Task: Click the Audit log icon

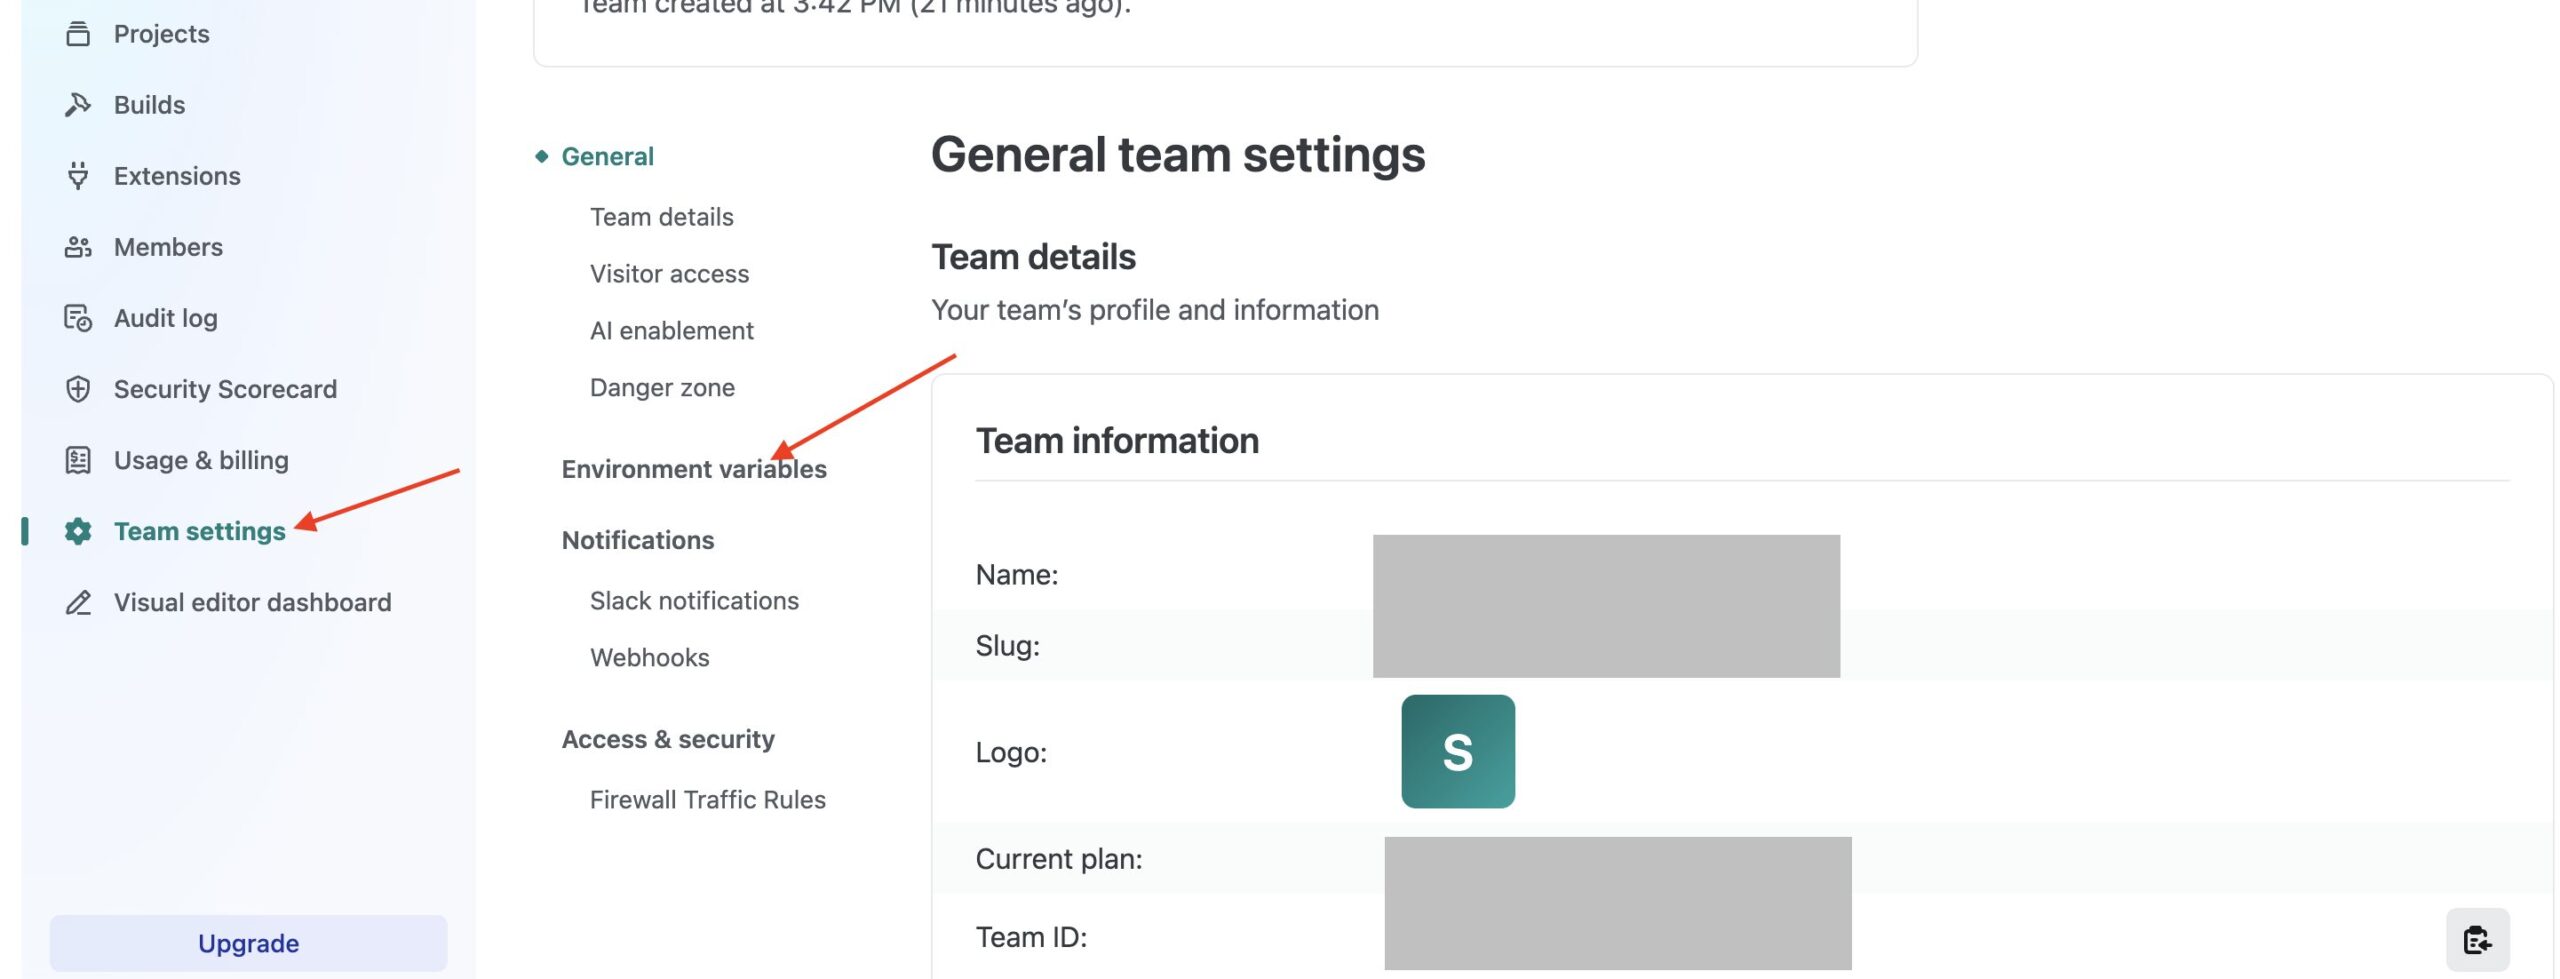Action: (x=78, y=318)
